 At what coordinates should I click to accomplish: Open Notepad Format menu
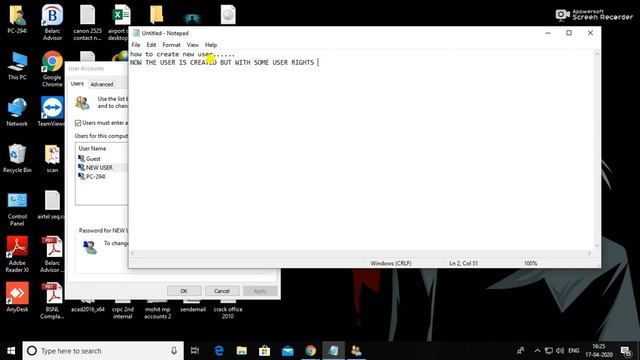(171, 45)
